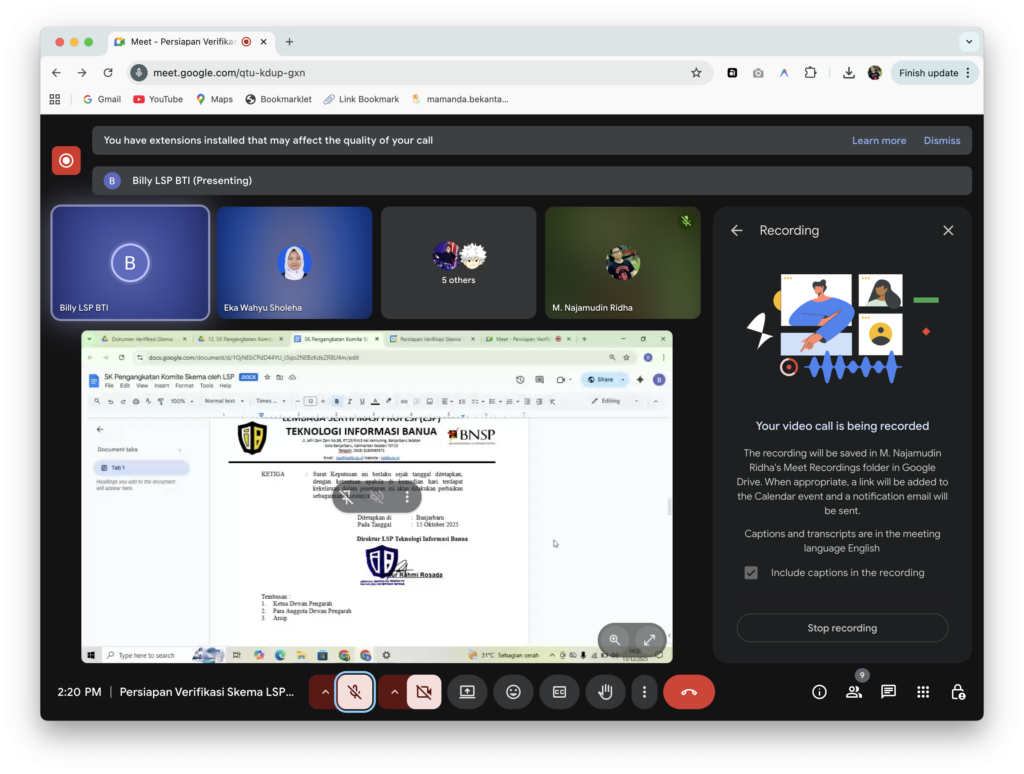The height and width of the screenshot is (774, 1024).
Task: Raise hand using the hand icon
Action: tap(605, 691)
